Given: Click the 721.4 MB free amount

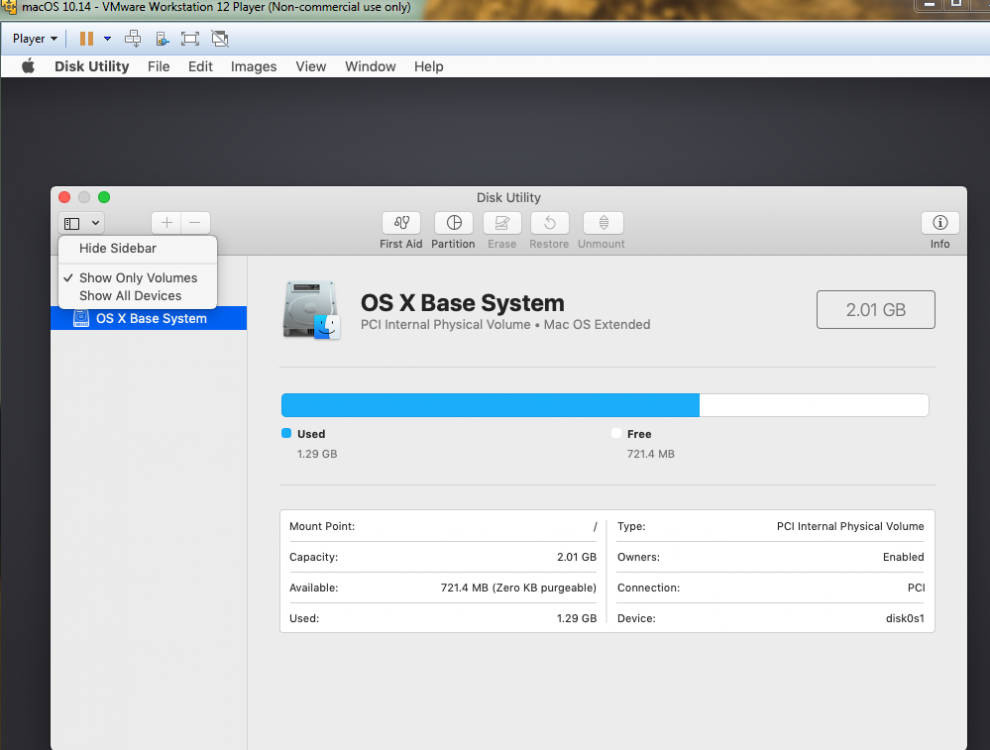Looking at the screenshot, I should pos(650,454).
